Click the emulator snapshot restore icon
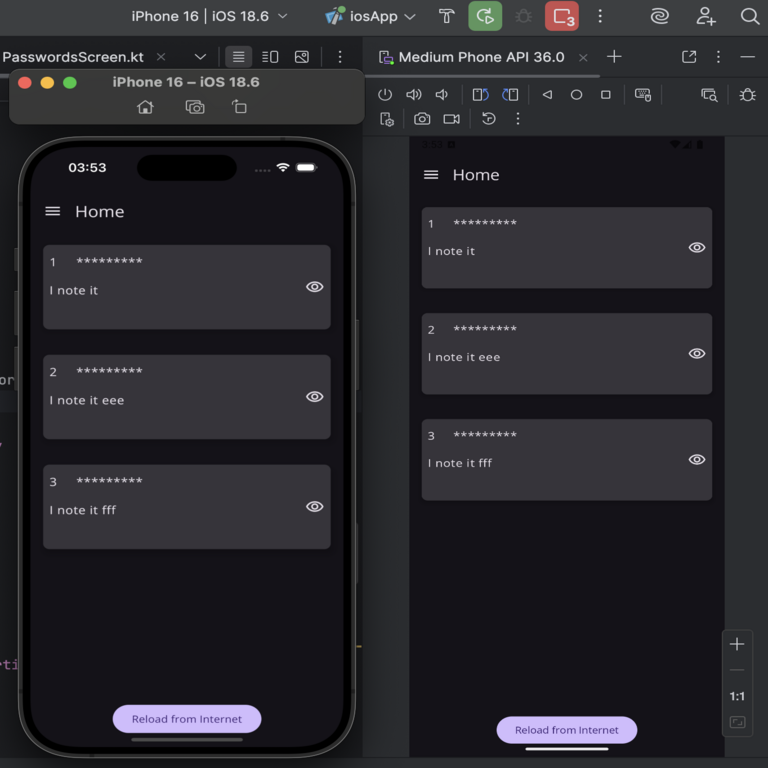 pos(488,119)
